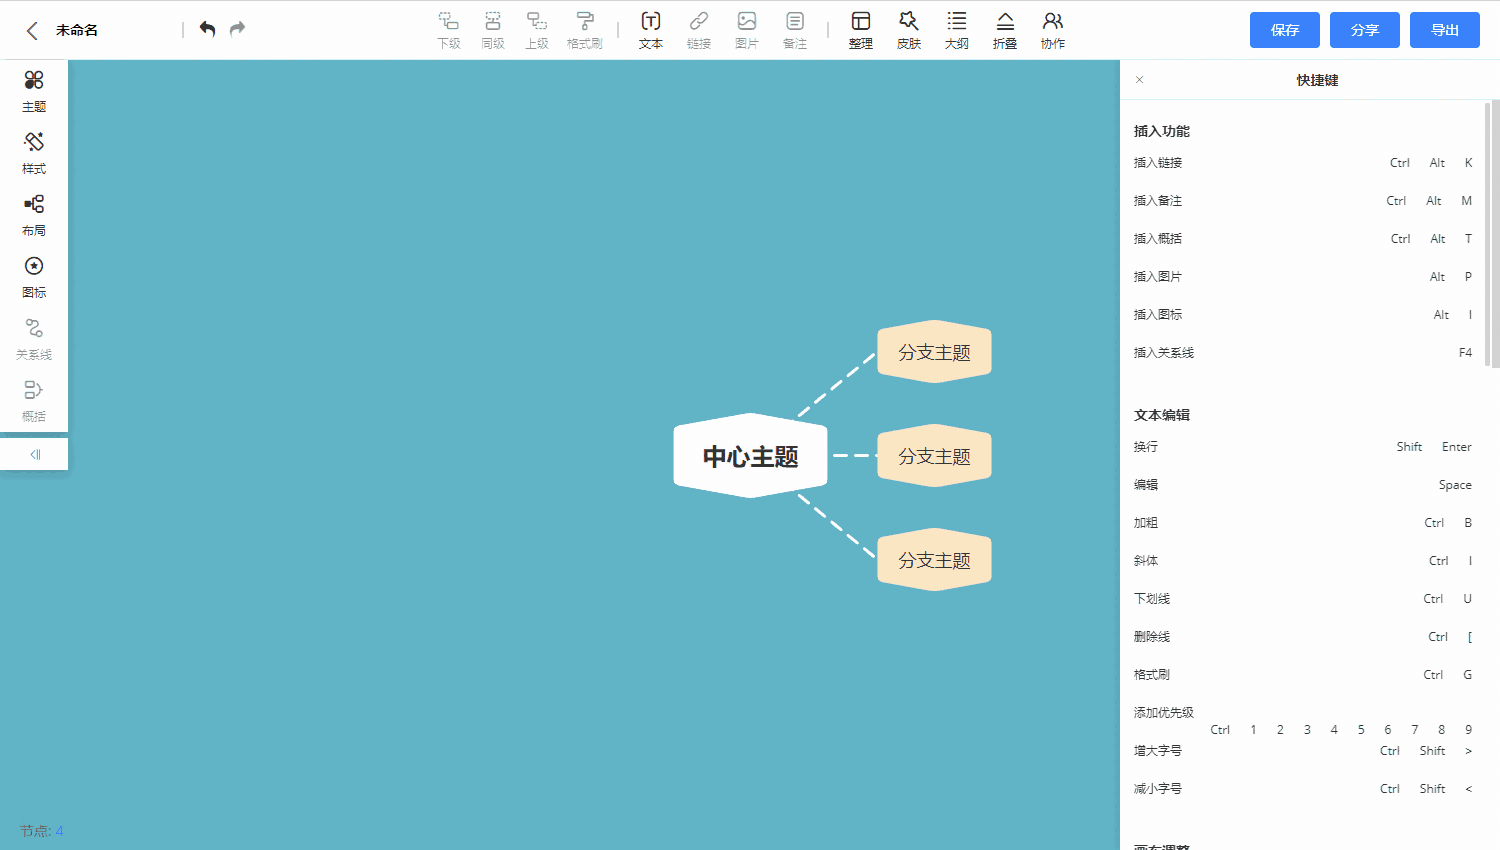Click the 折叠 fold tool
This screenshot has width=1500, height=850.
point(1004,30)
